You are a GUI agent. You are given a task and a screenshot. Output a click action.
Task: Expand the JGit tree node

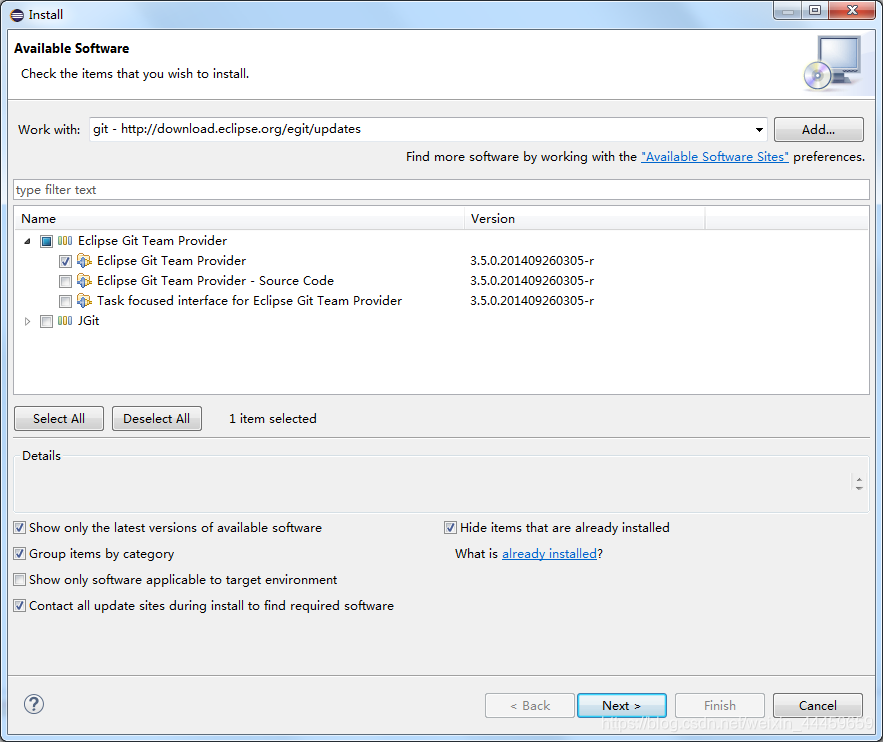click(27, 321)
